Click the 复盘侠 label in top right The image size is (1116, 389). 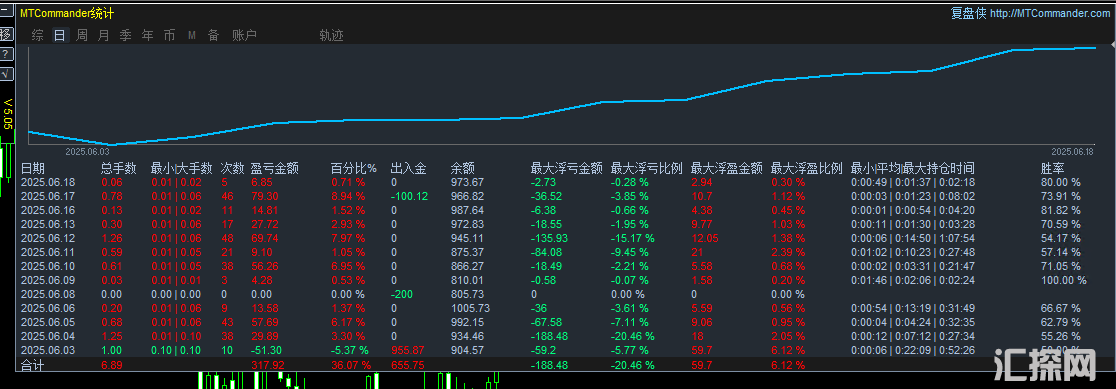(x=969, y=14)
